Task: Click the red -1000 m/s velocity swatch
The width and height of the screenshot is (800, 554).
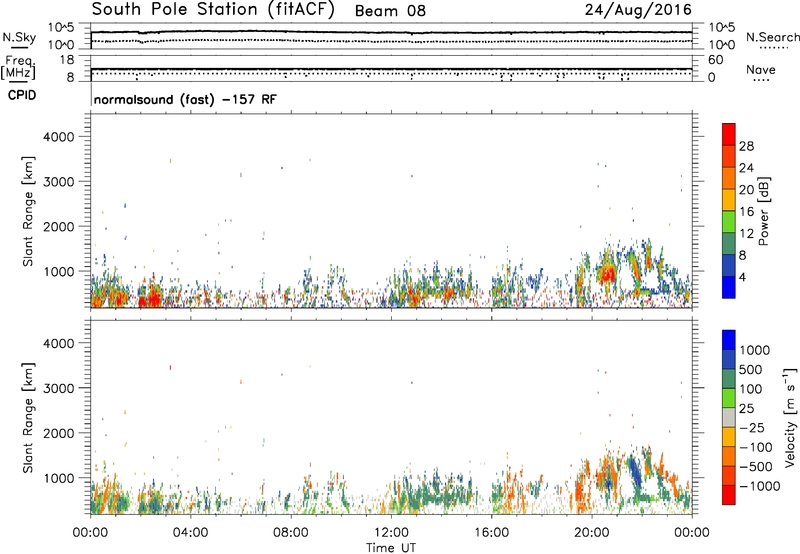Action: pos(729,495)
